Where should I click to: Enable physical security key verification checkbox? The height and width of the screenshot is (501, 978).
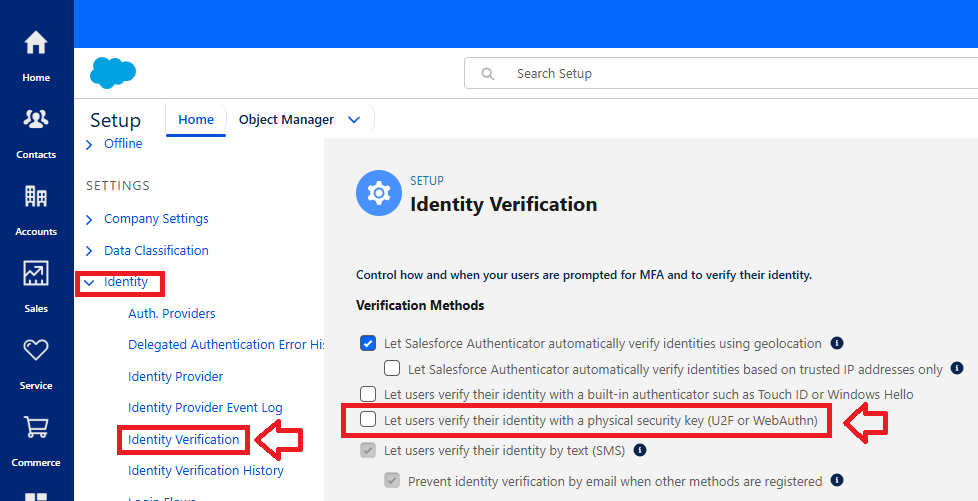tap(368, 421)
